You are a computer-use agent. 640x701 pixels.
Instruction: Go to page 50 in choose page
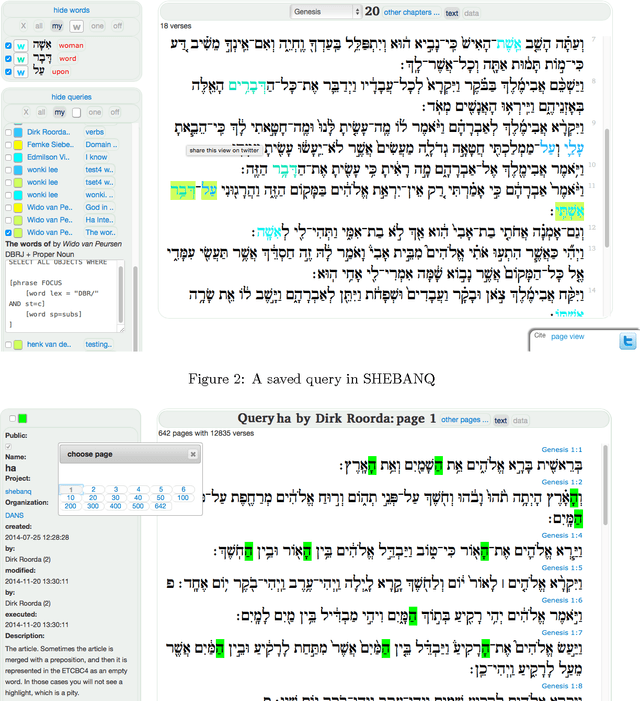pos(160,498)
